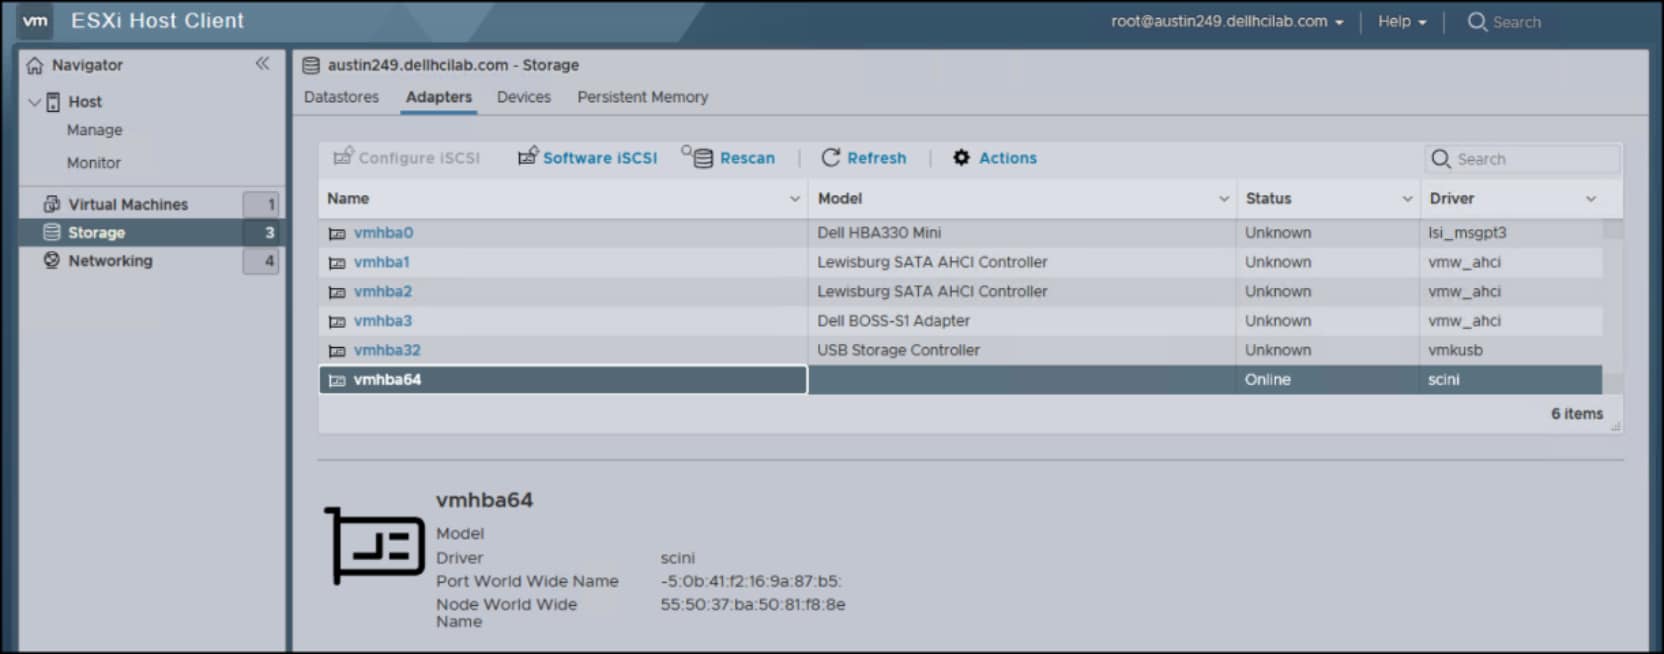The height and width of the screenshot is (654, 1664).
Task: Open the Actions menu
Action: click(x=995, y=158)
